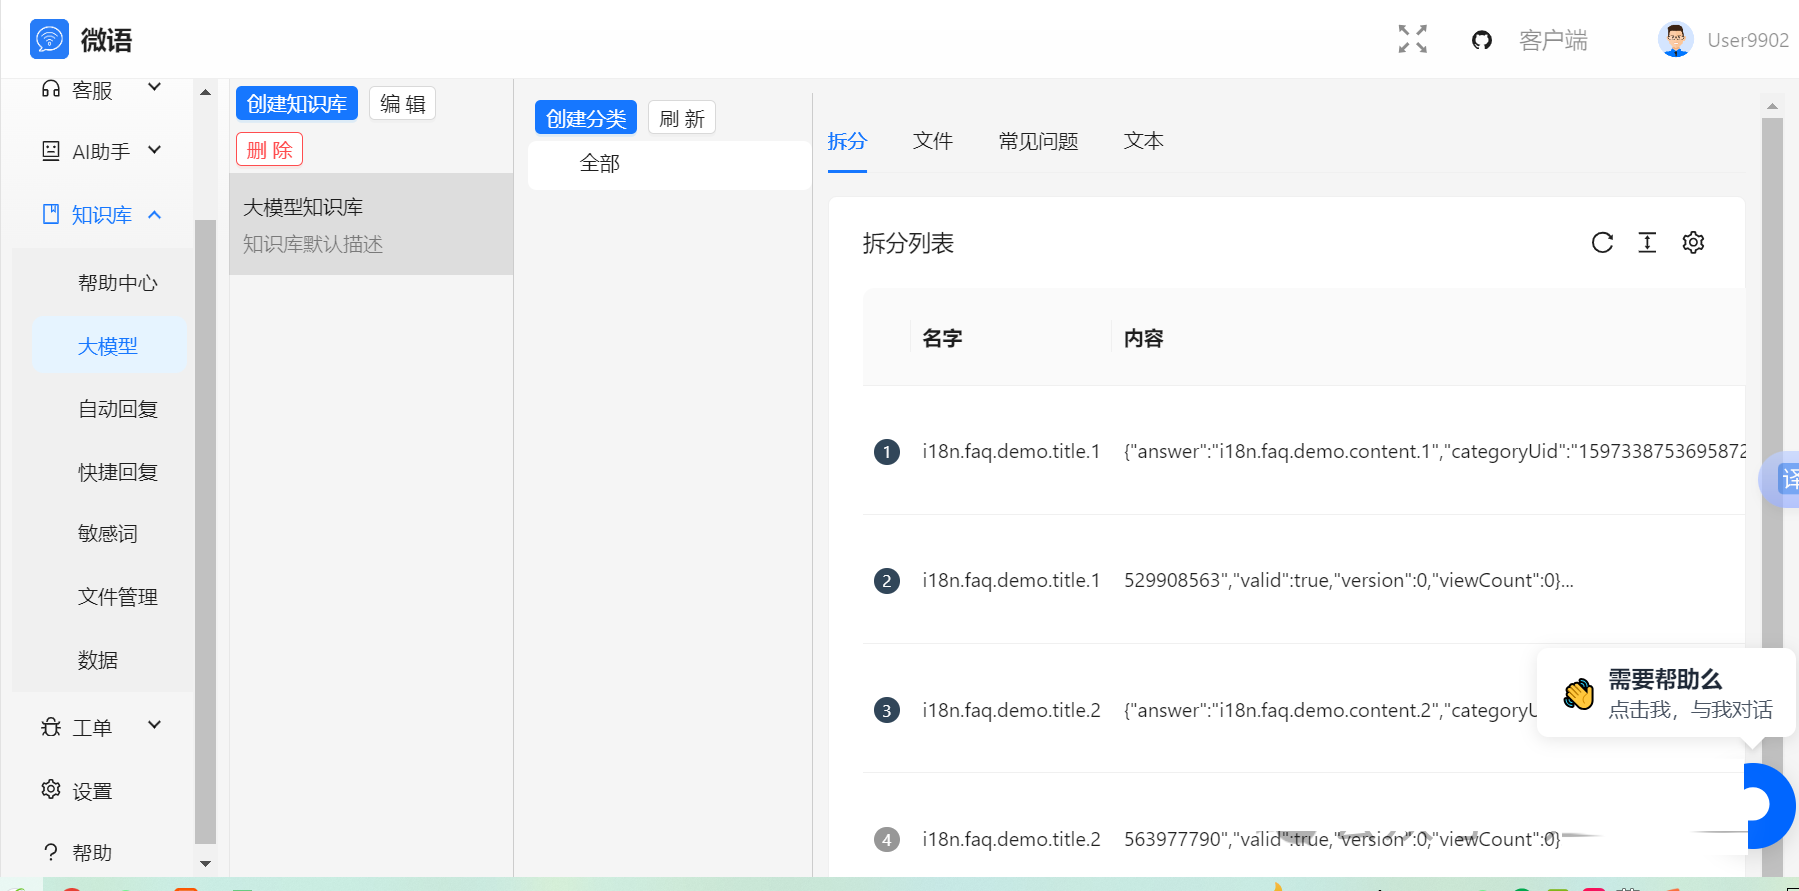This screenshot has height=891, width=1799.
Task: Open 敏感词 in the sidebar
Action: click(x=108, y=534)
